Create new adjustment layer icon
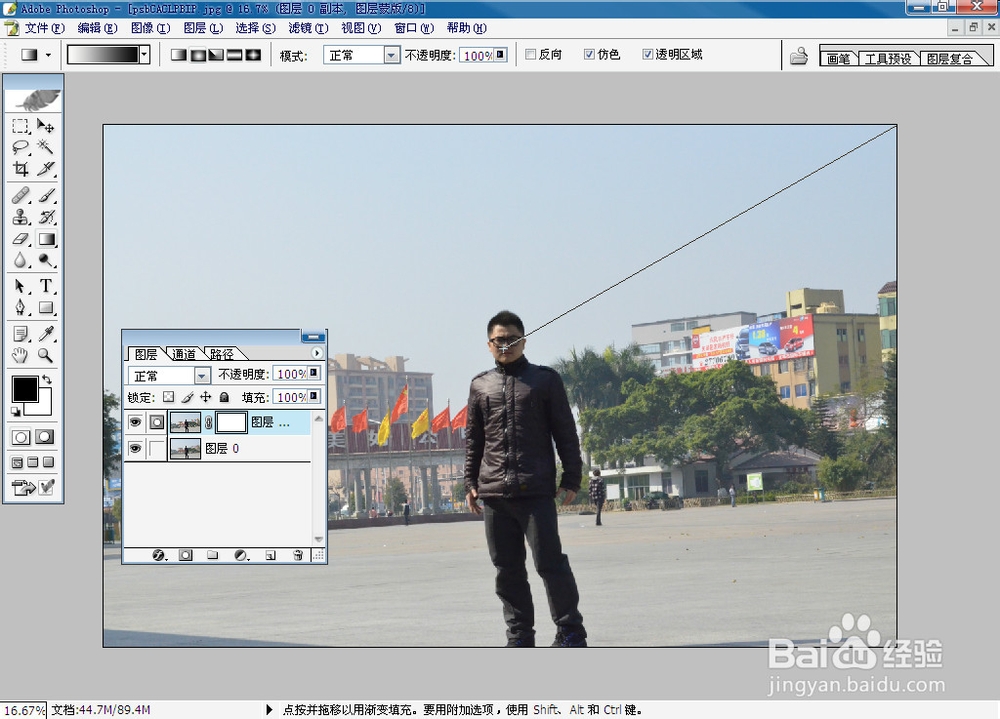This screenshot has height=719, width=1000. pyautogui.click(x=240, y=555)
